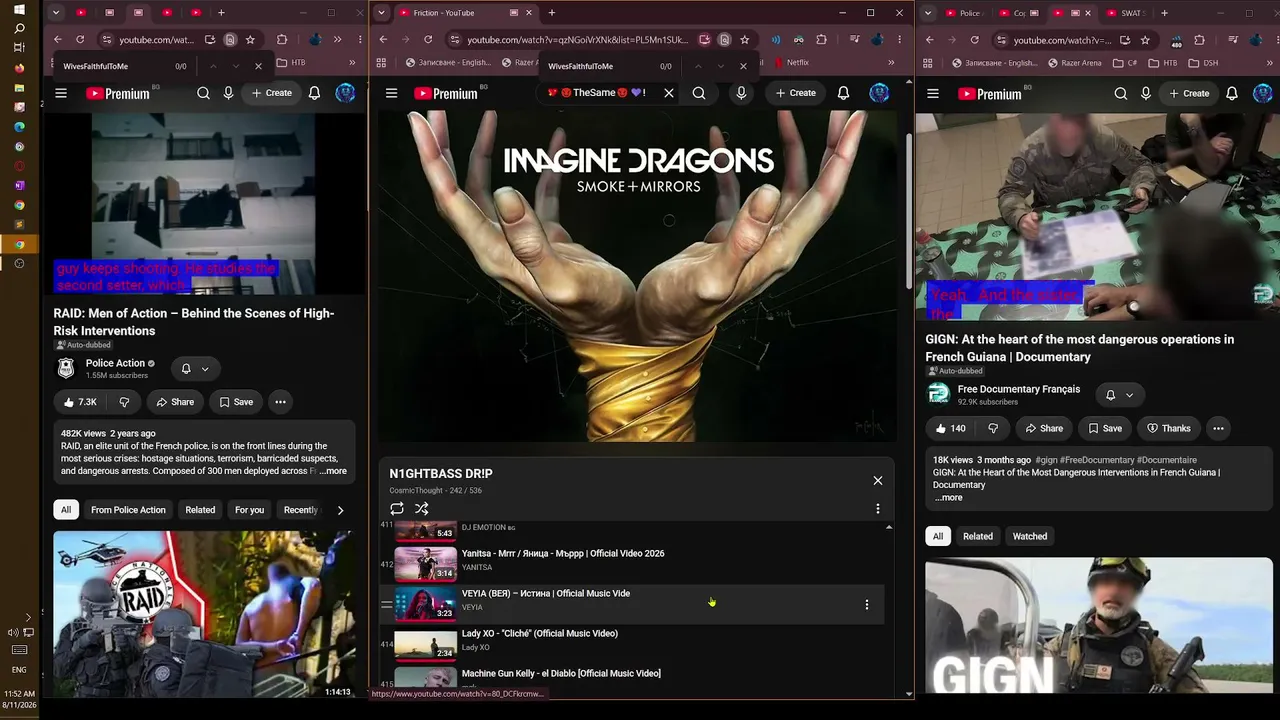Open Windows taskbar search
Image resolution: width=1280 pixels, height=720 pixels.
click(x=19, y=29)
